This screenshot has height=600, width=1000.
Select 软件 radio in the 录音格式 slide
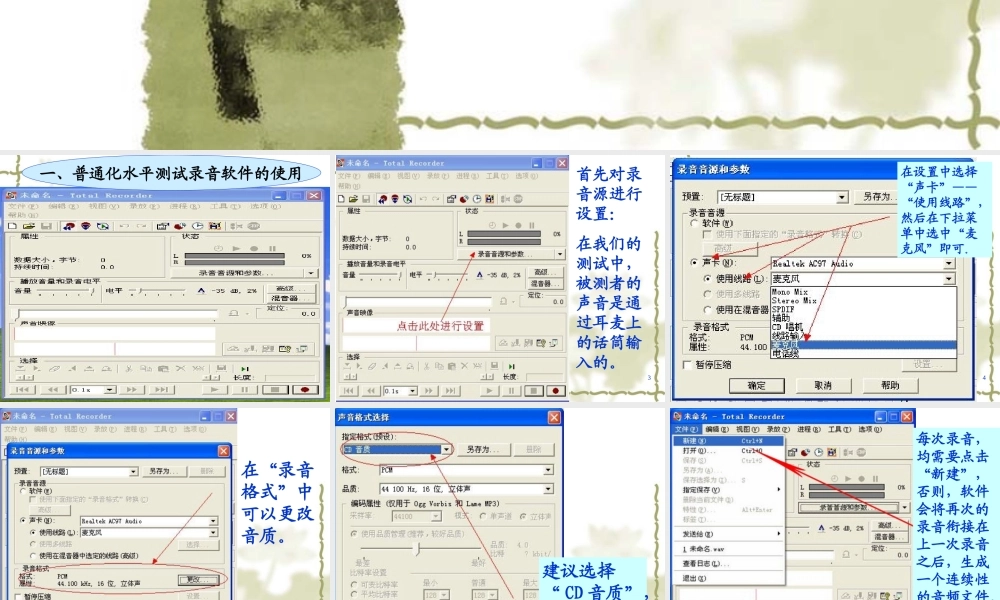(x=24, y=491)
